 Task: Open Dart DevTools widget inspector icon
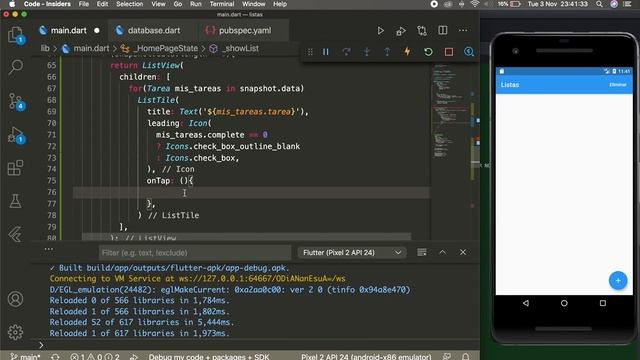pyautogui.click(x=469, y=52)
